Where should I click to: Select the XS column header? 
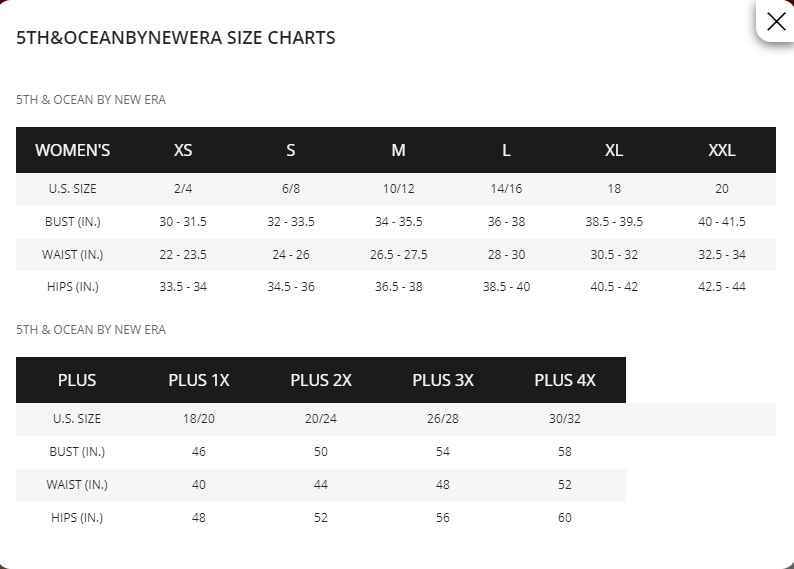click(183, 150)
